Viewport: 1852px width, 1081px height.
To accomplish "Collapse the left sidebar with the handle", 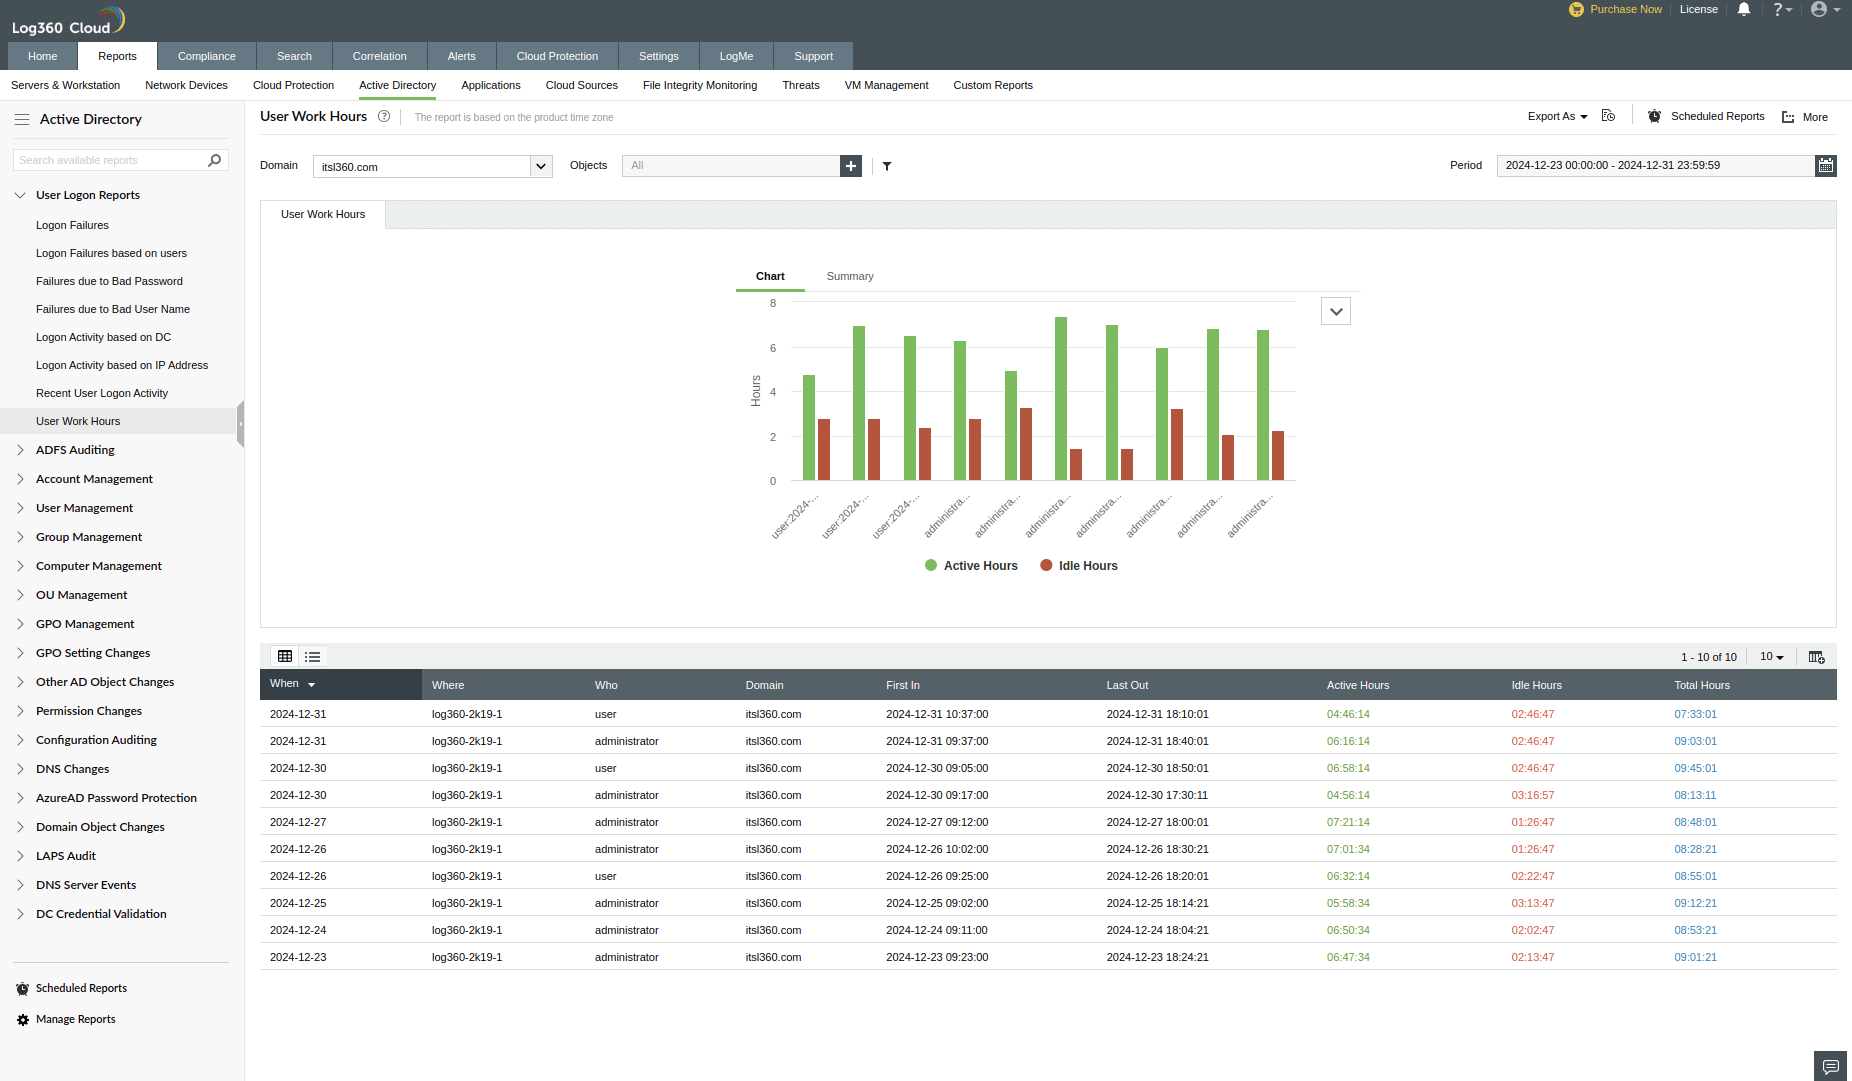I will [241, 424].
